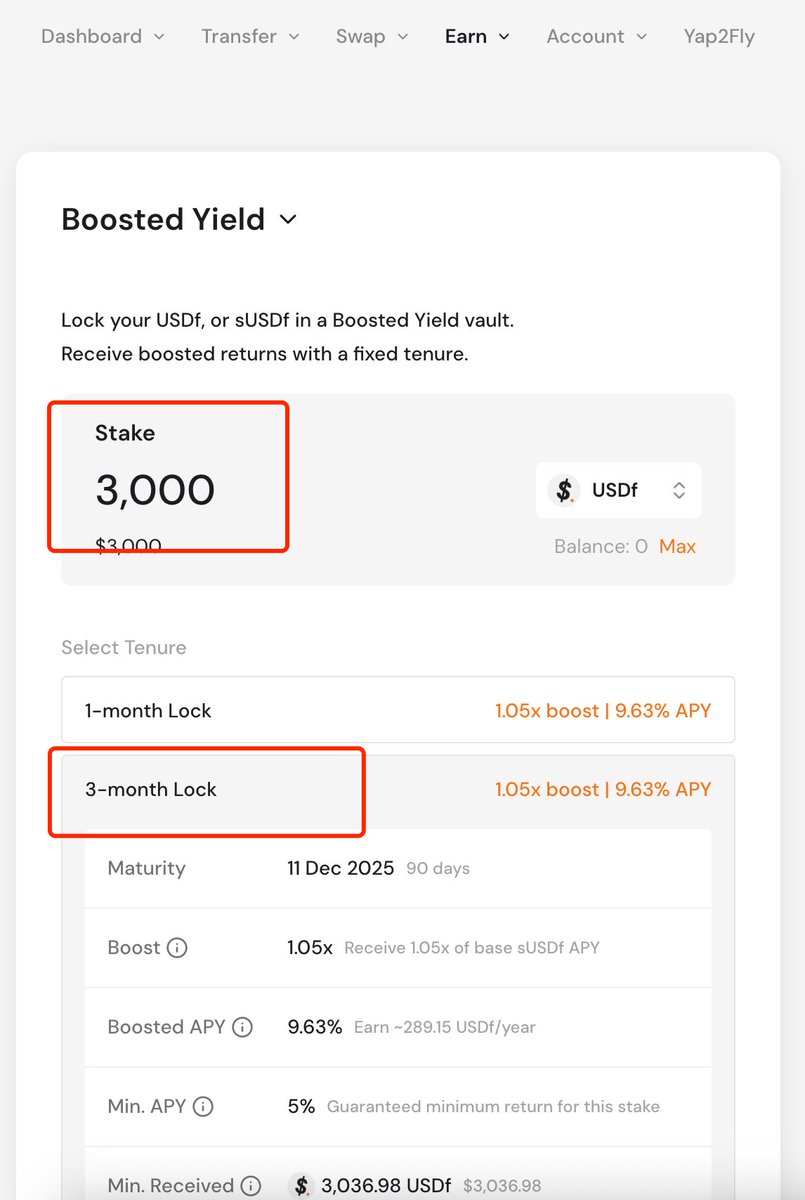The width and height of the screenshot is (805, 1200).
Task: Expand the Boosted Yield heading dropdown
Action: (288, 219)
